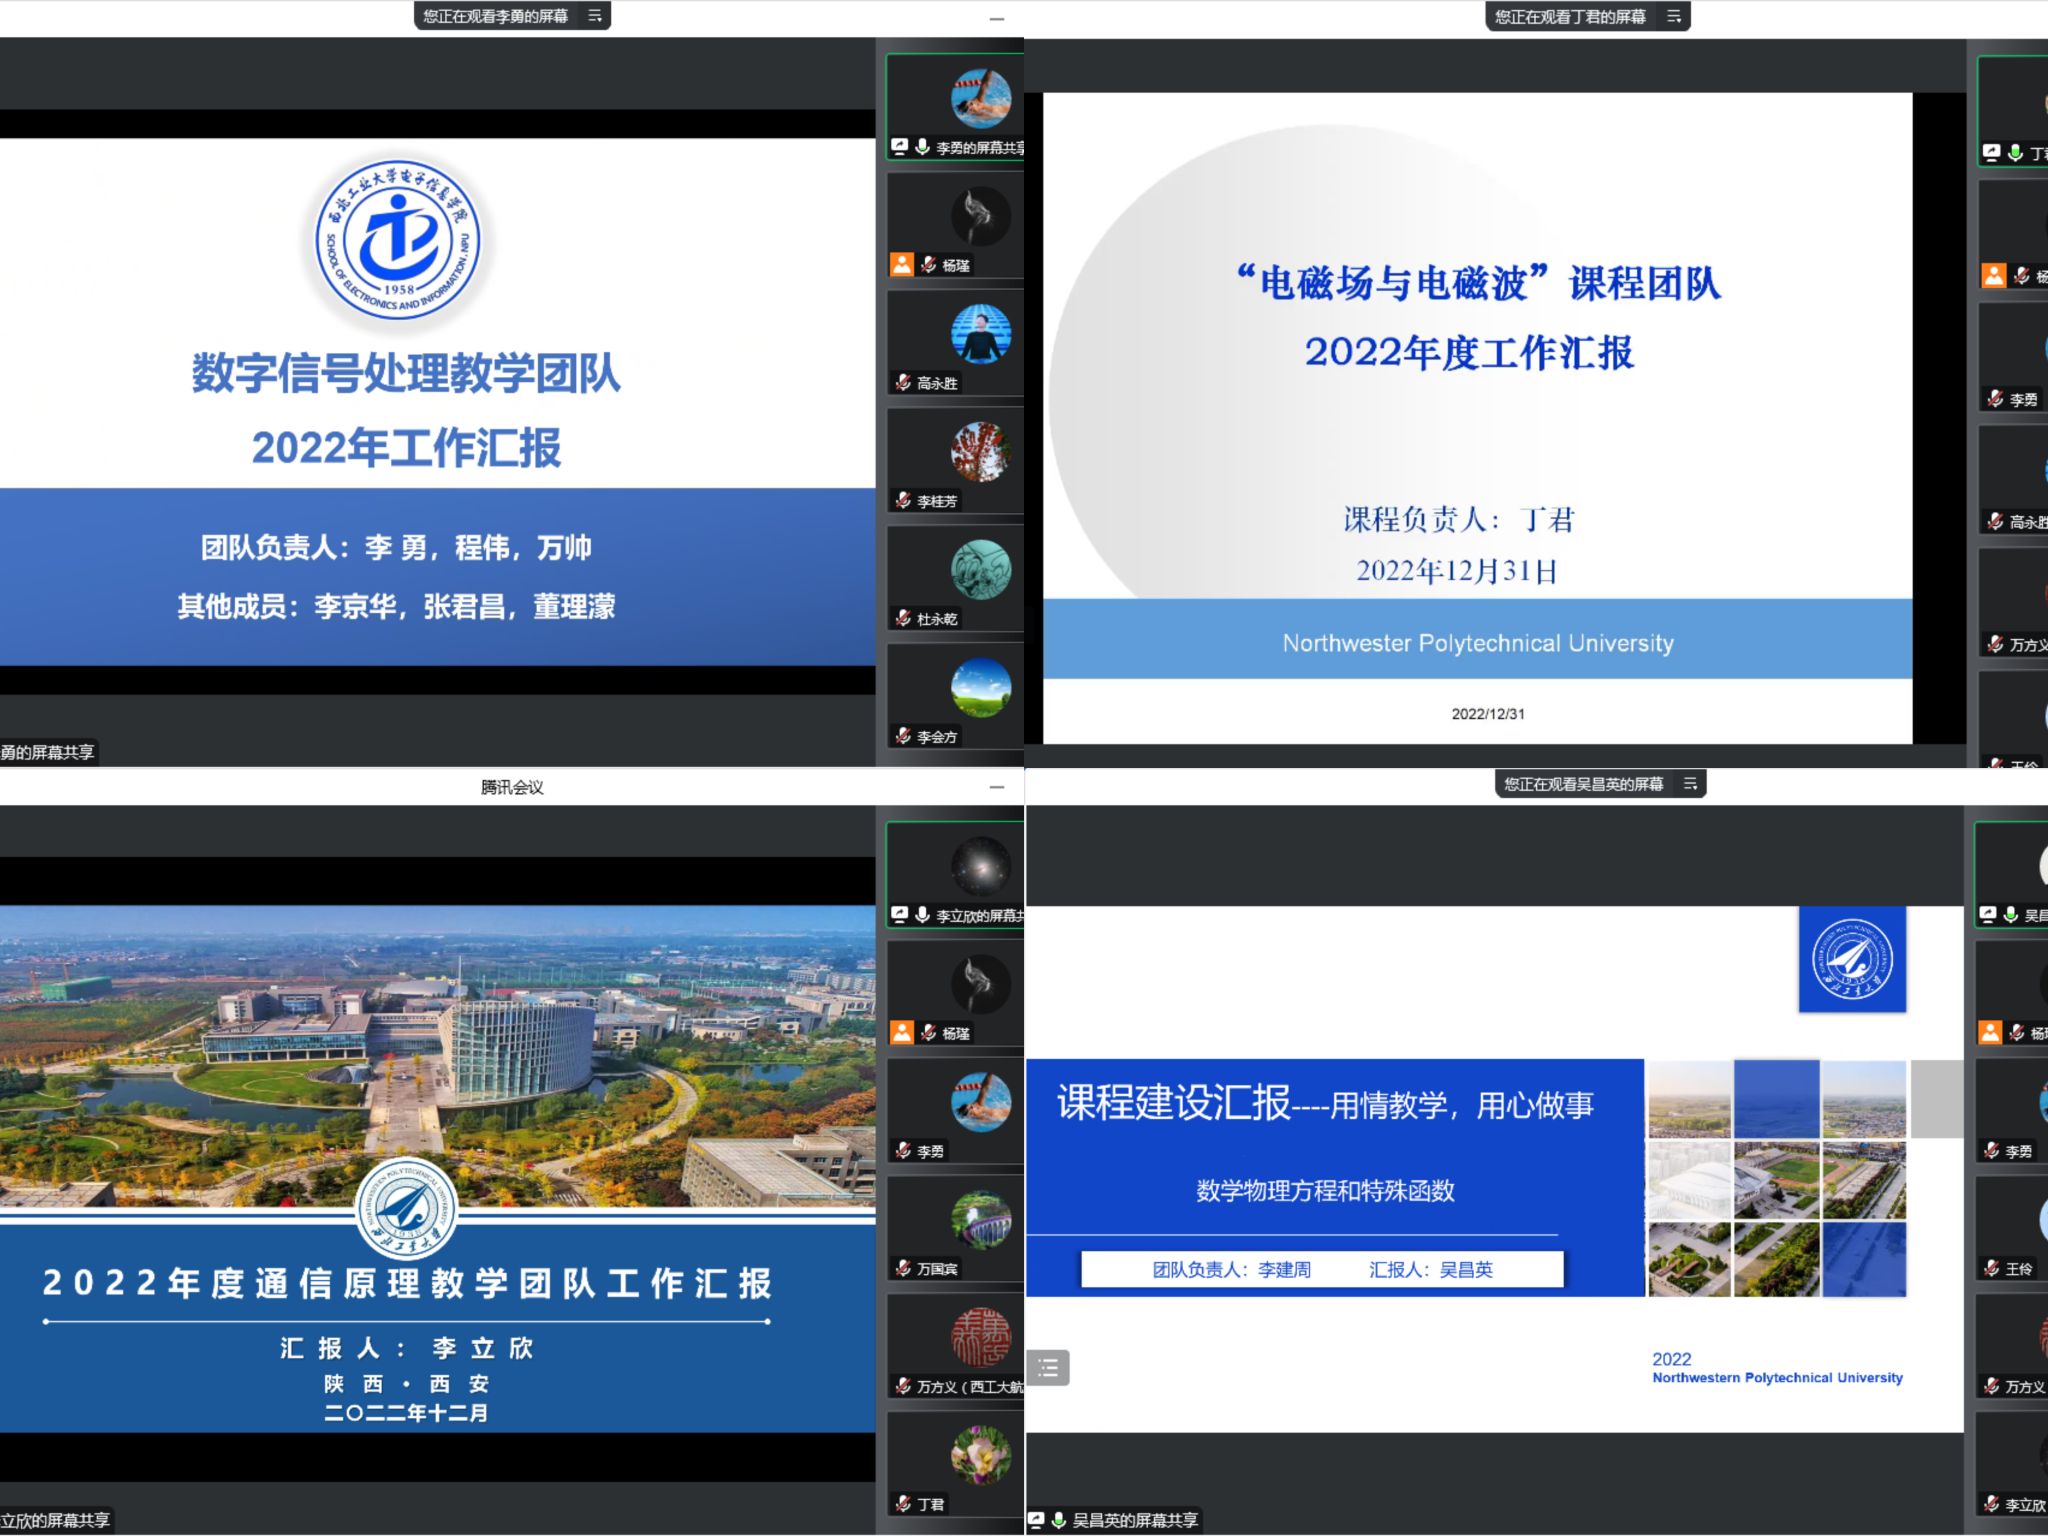
Task: Toggle slide outline list button on 吴昌英's slide
Action: 1048,1367
